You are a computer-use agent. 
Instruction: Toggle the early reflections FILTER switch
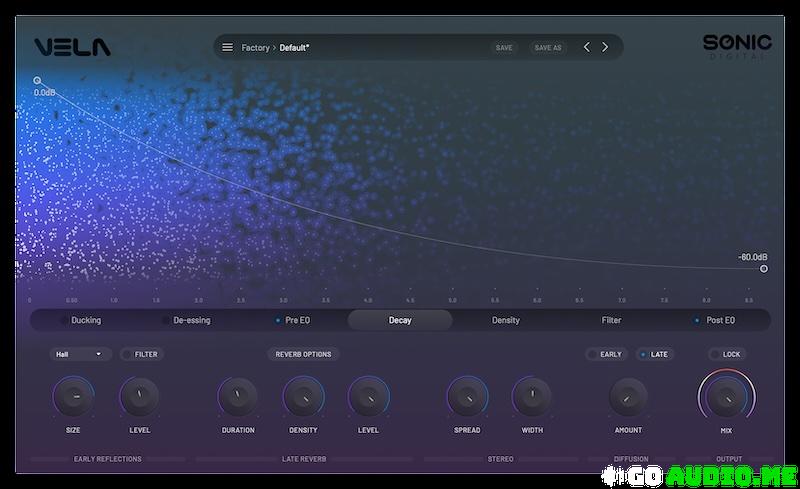coord(142,354)
